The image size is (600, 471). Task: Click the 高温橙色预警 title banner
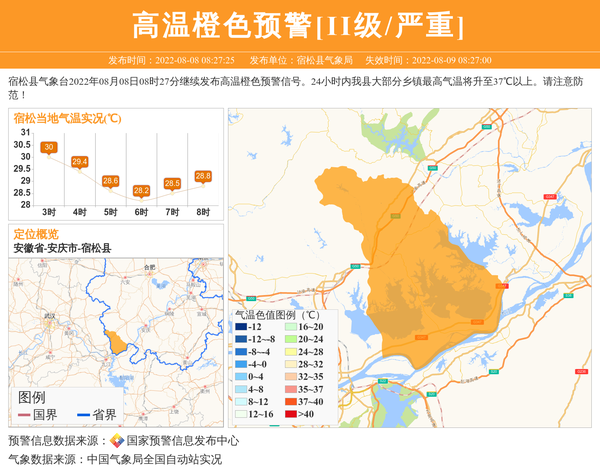pyautogui.click(x=299, y=24)
